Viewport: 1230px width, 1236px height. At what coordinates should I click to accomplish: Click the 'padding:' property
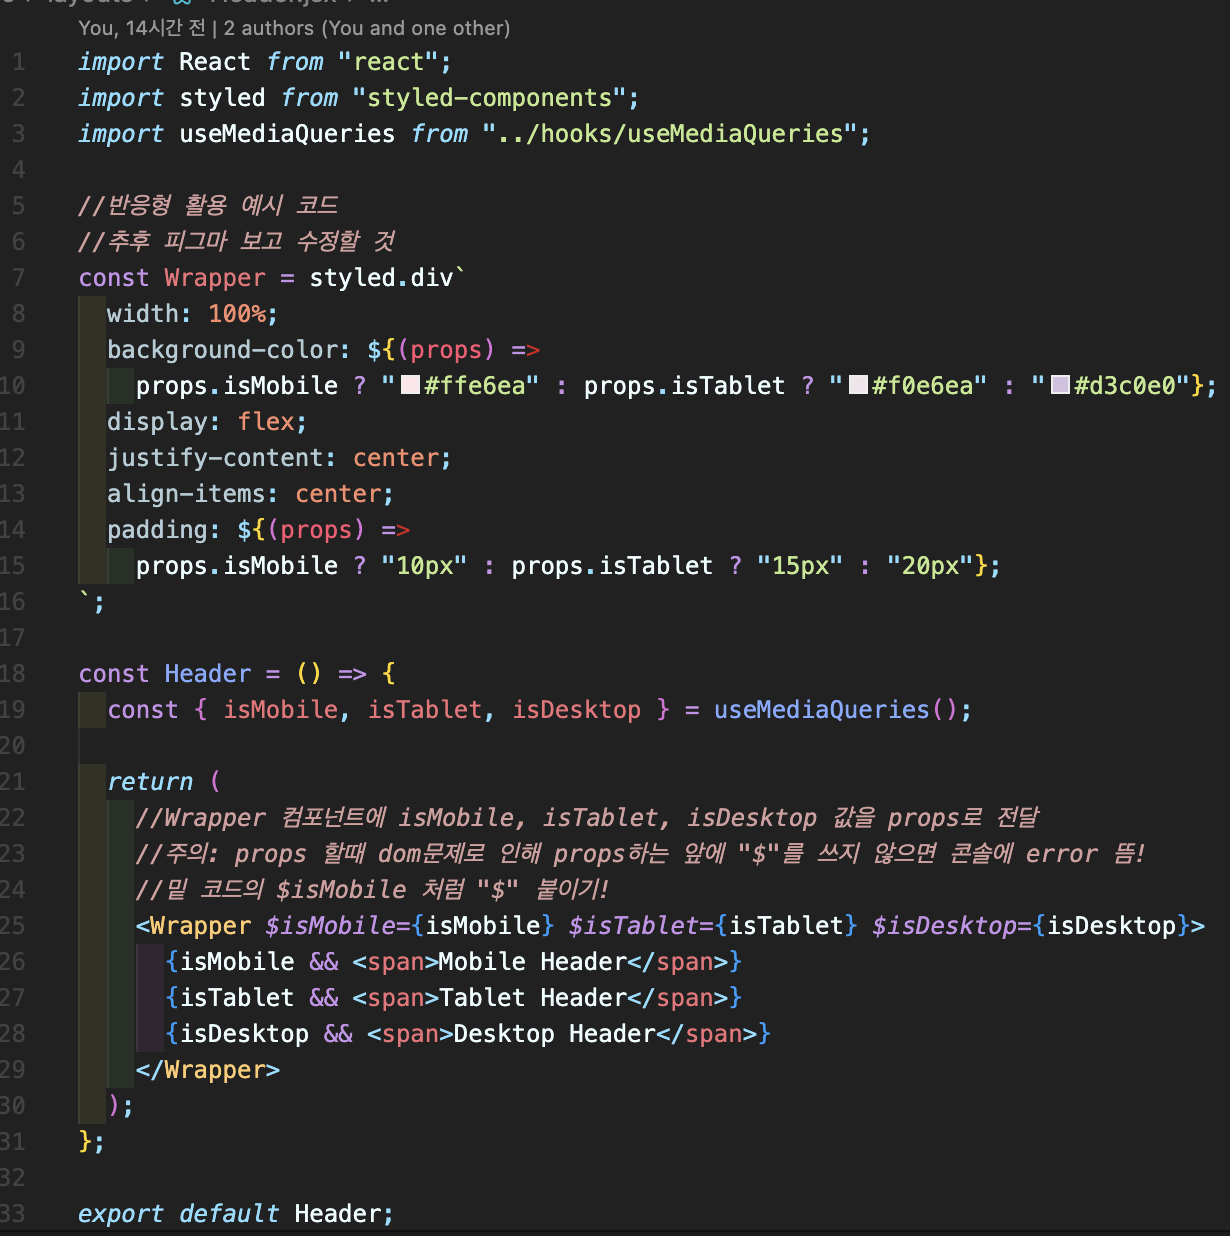164,530
